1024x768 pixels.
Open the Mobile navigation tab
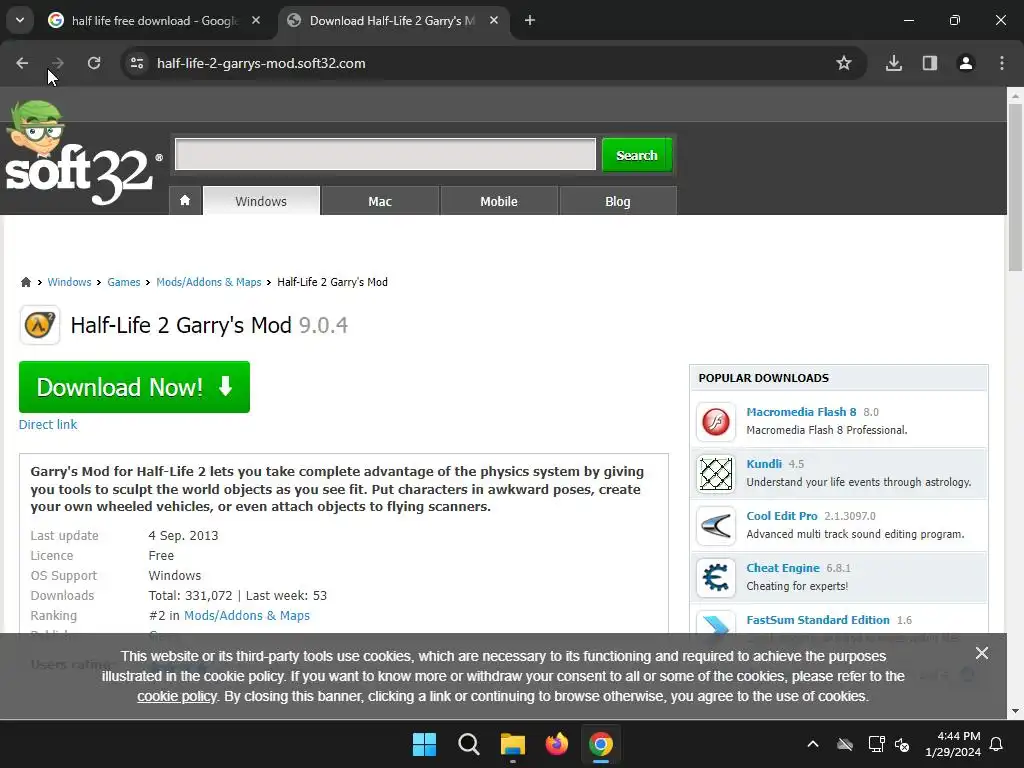click(499, 201)
